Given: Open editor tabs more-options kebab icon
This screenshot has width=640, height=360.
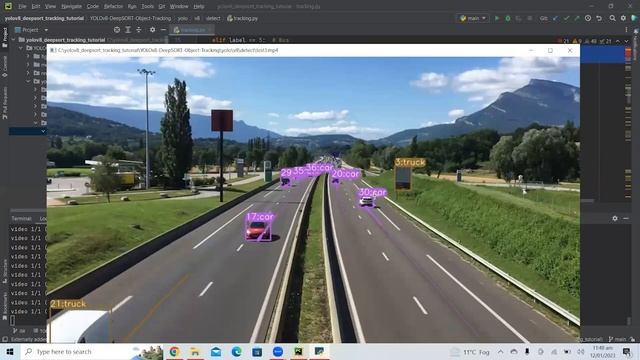Looking at the screenshot, I should (x=626, y=30).
